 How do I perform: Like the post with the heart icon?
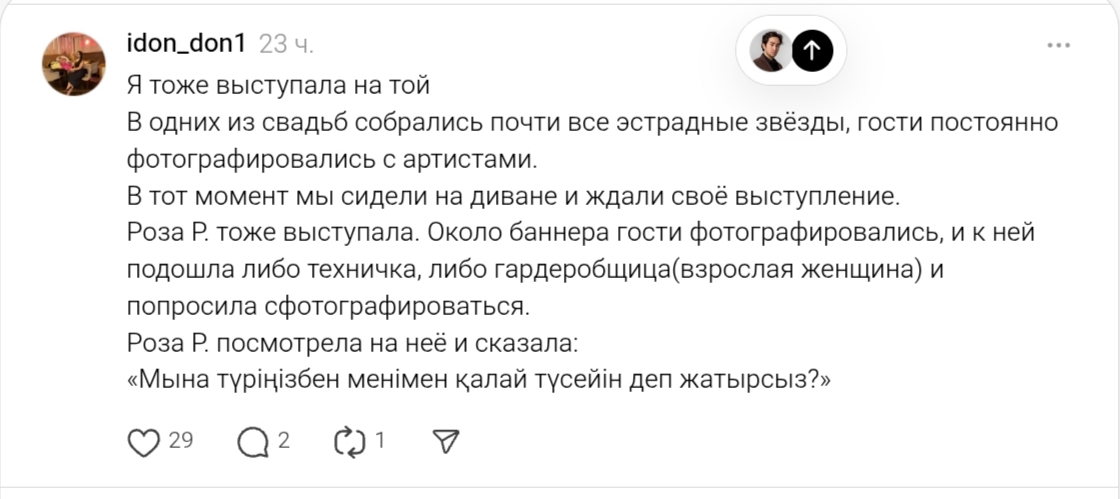(144, 441)
